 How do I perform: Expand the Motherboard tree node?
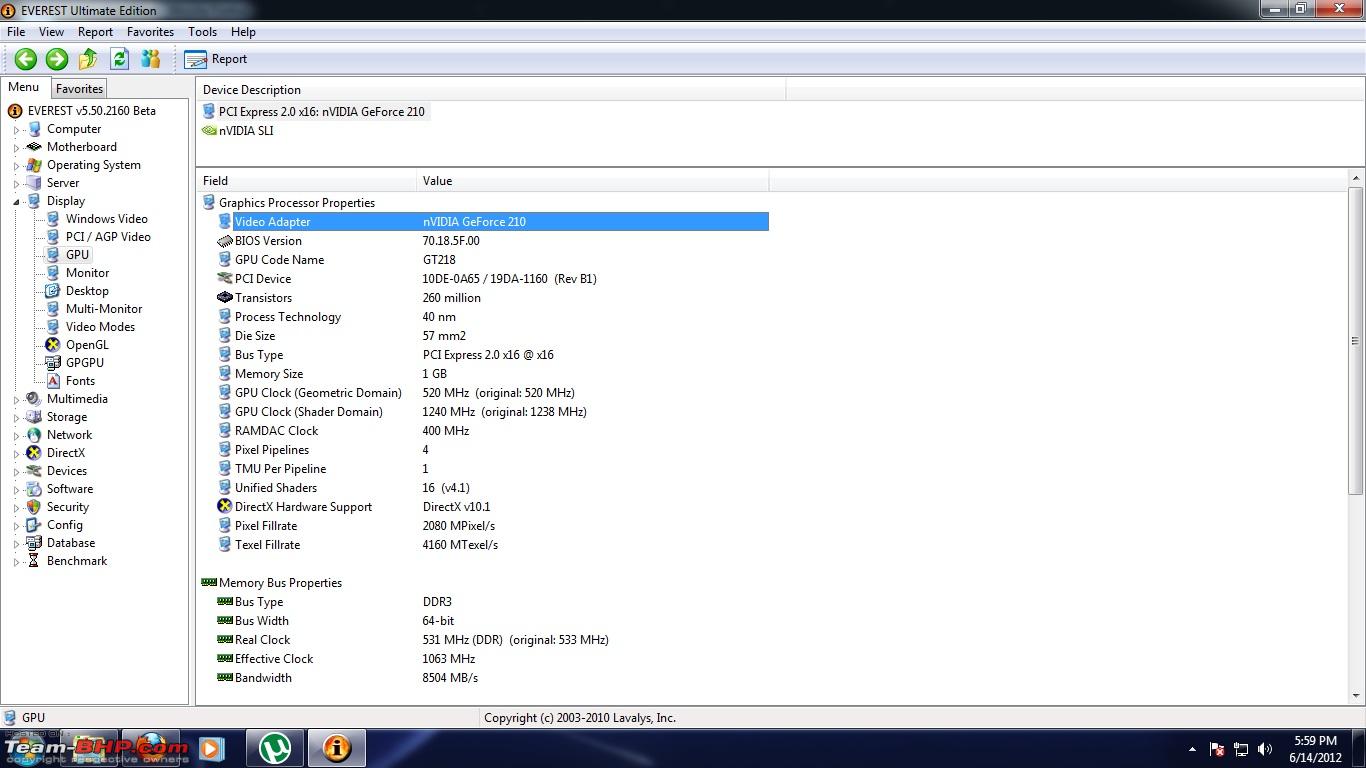click(x=17, y=148)
